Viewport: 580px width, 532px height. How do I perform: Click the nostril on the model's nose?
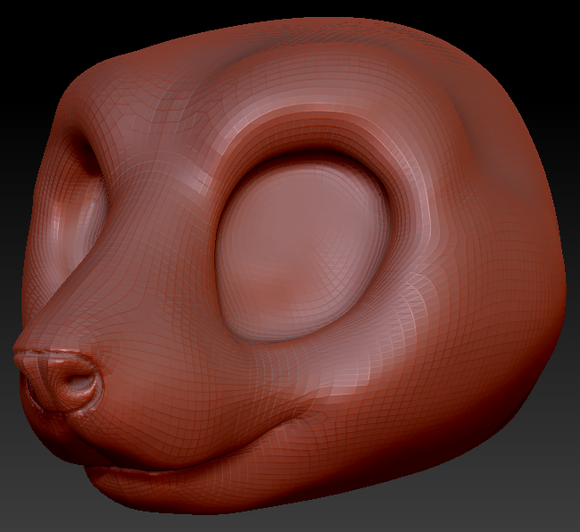click(x=81, y=383)
